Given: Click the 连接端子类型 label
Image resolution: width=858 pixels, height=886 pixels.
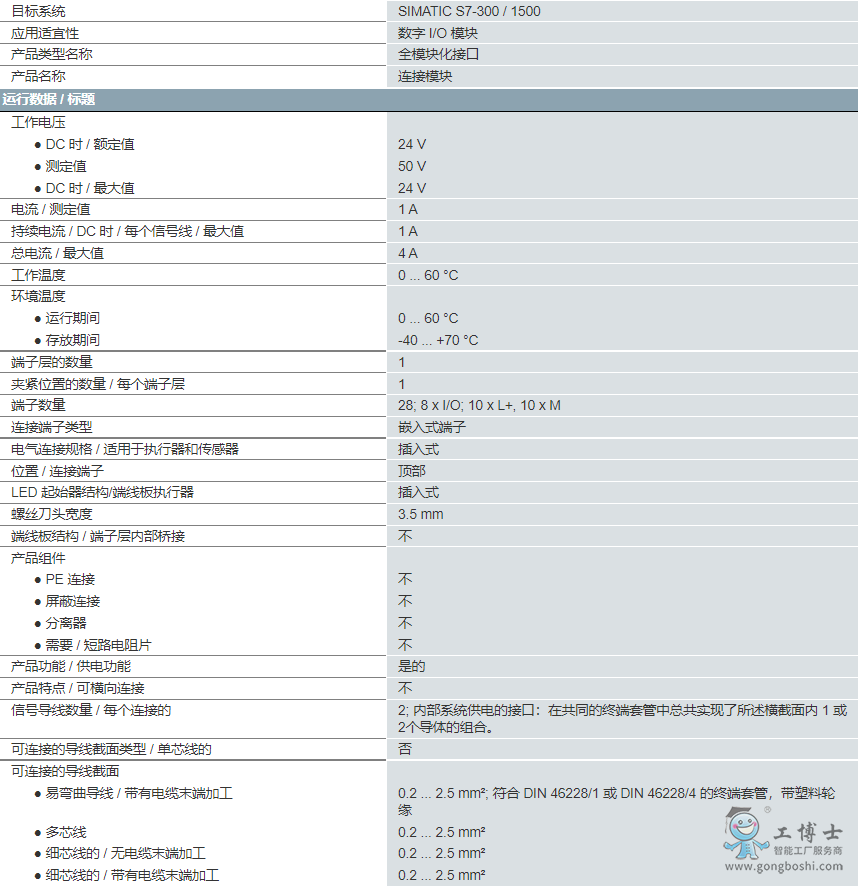Looking at the screenshot, I should (52, 427).
